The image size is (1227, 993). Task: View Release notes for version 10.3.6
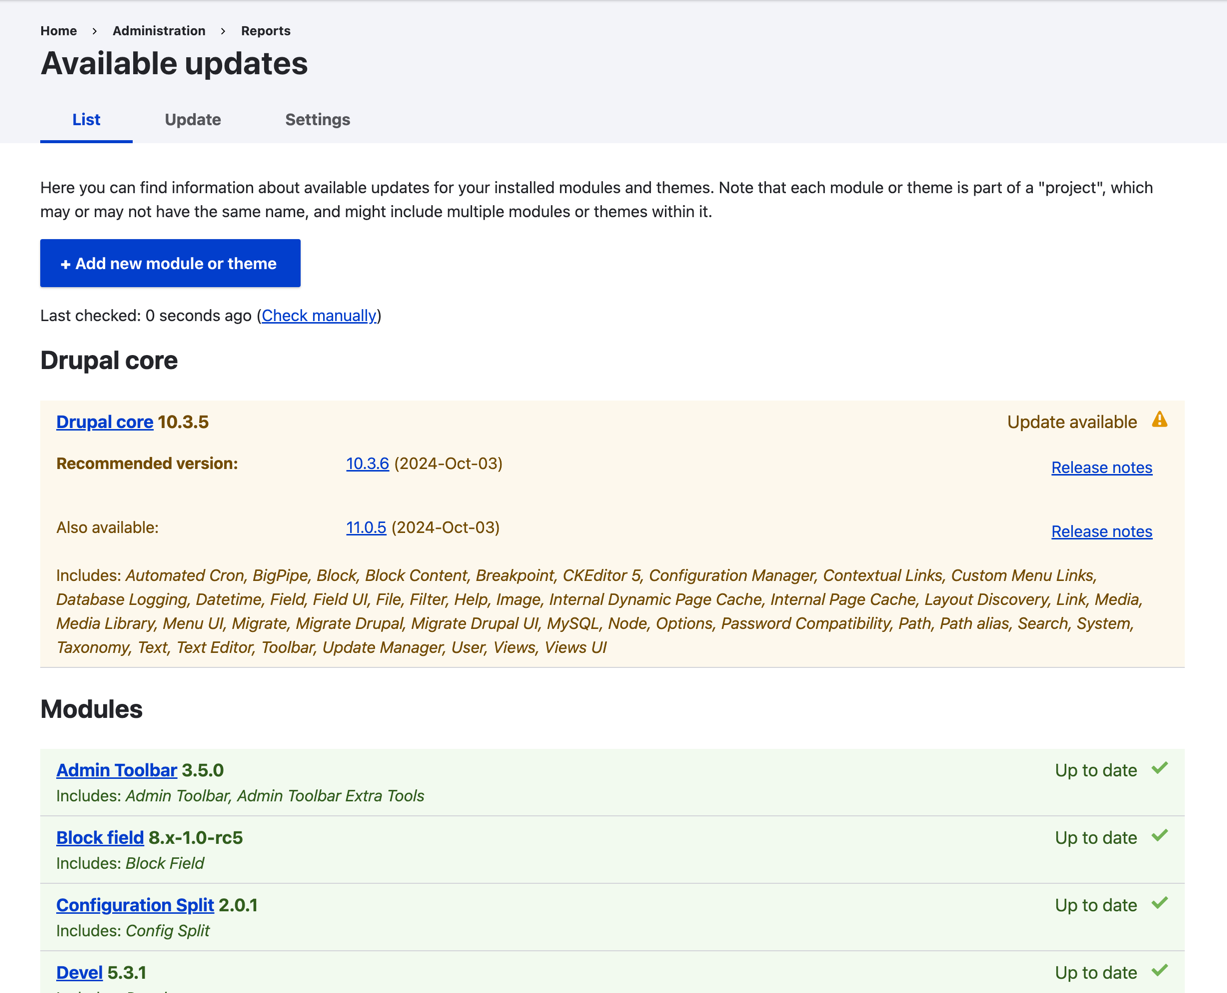coord(1101,468)
